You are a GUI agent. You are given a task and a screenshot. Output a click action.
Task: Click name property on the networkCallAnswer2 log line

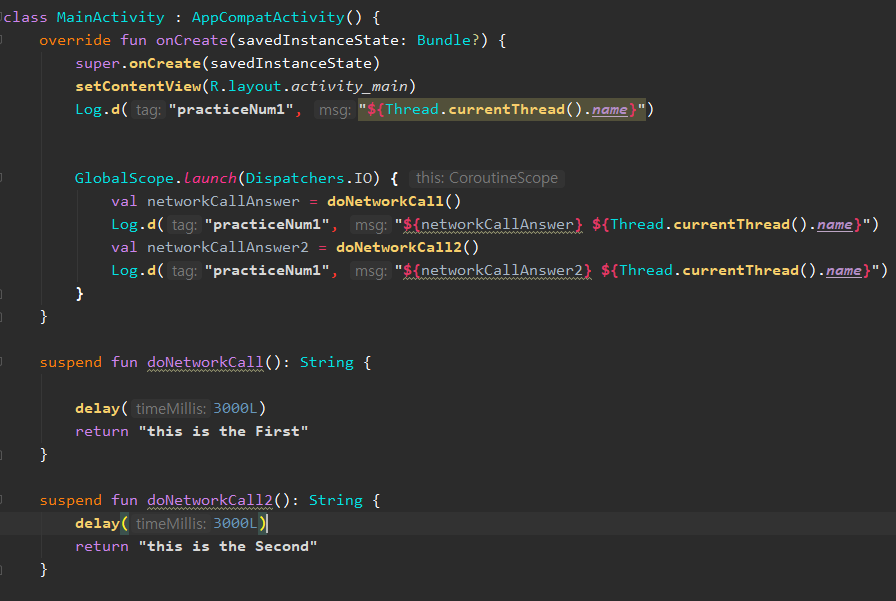click(x=843, y=270)
